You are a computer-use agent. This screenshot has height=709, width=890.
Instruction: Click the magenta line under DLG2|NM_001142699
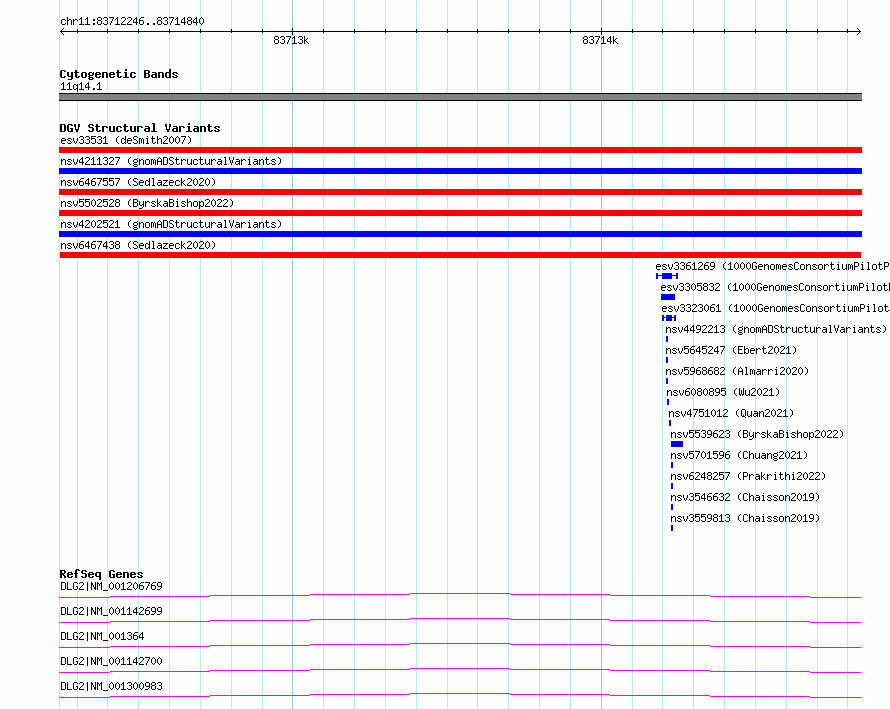[x=460, y=620]
